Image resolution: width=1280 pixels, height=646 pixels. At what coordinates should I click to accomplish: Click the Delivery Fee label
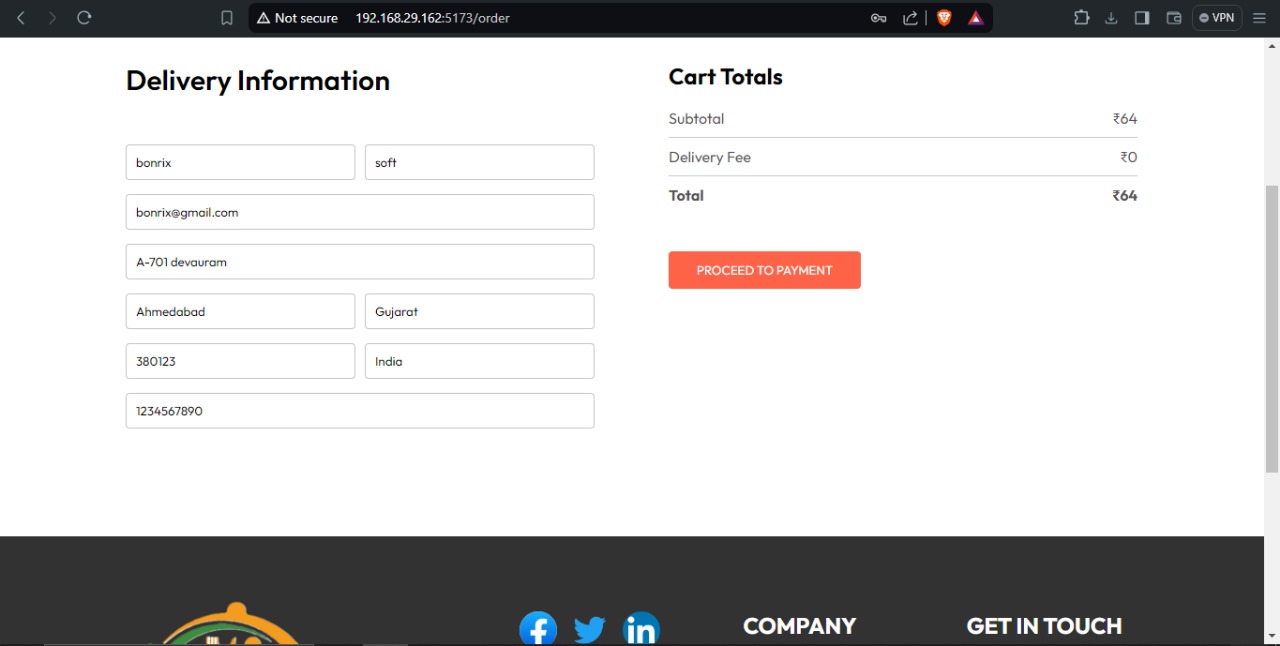(x=710, y=157)
